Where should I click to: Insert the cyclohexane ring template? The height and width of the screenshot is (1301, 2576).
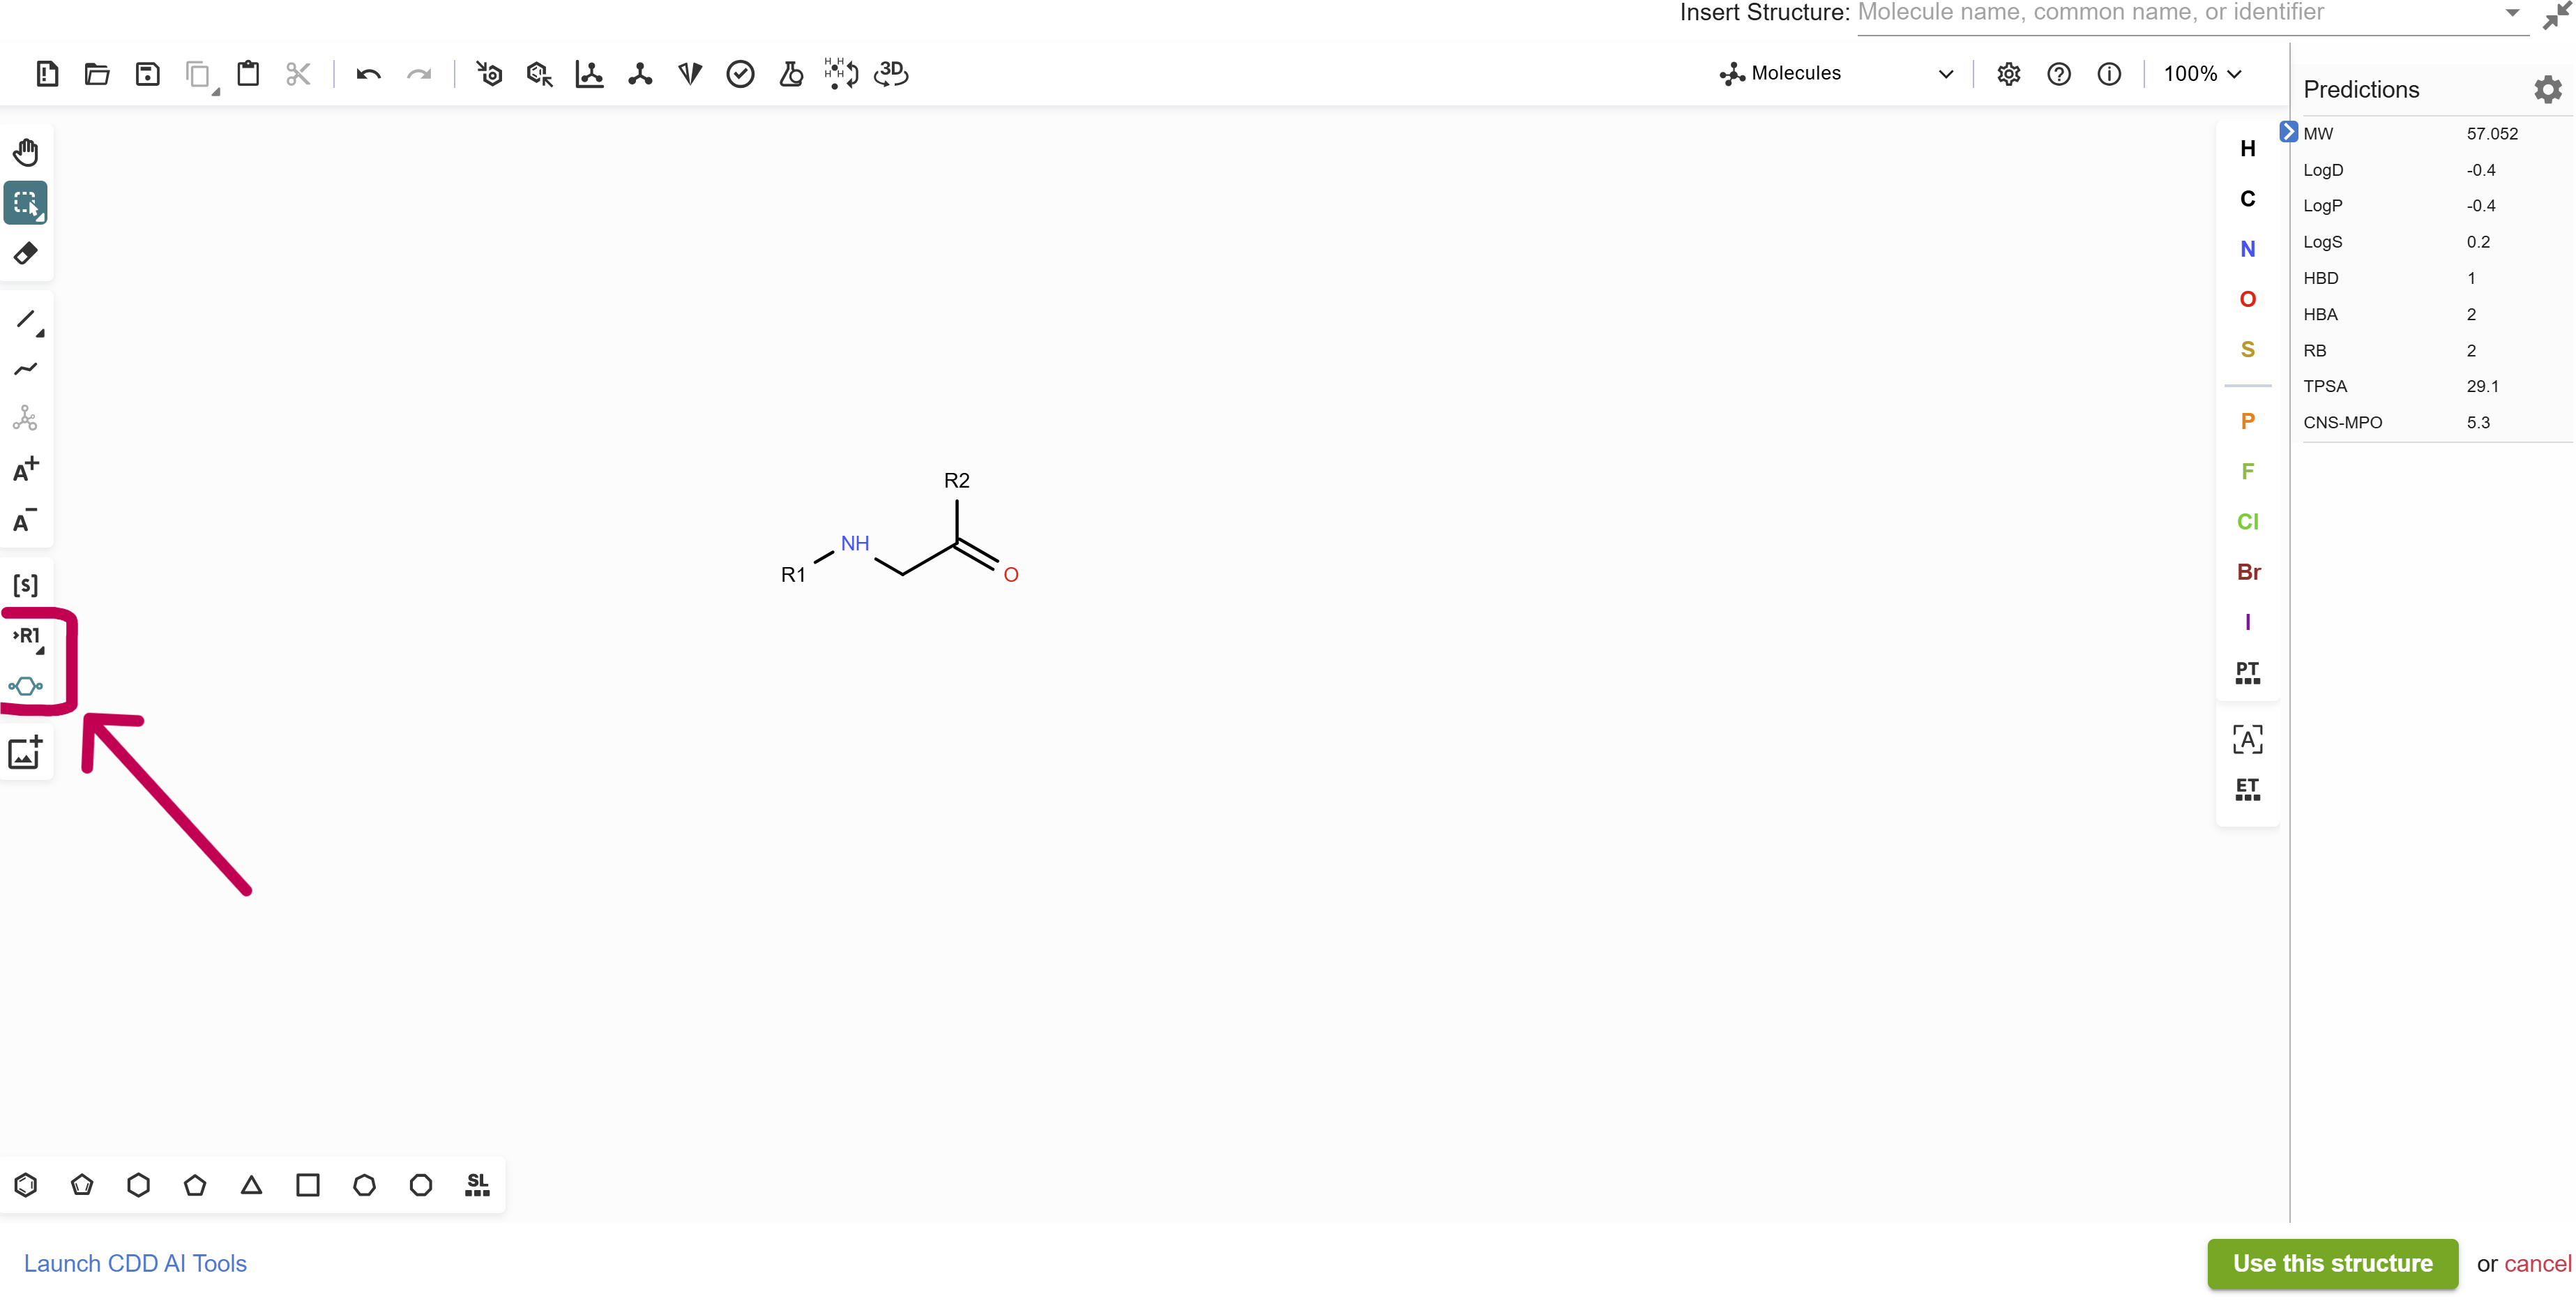pos(139,1185)
